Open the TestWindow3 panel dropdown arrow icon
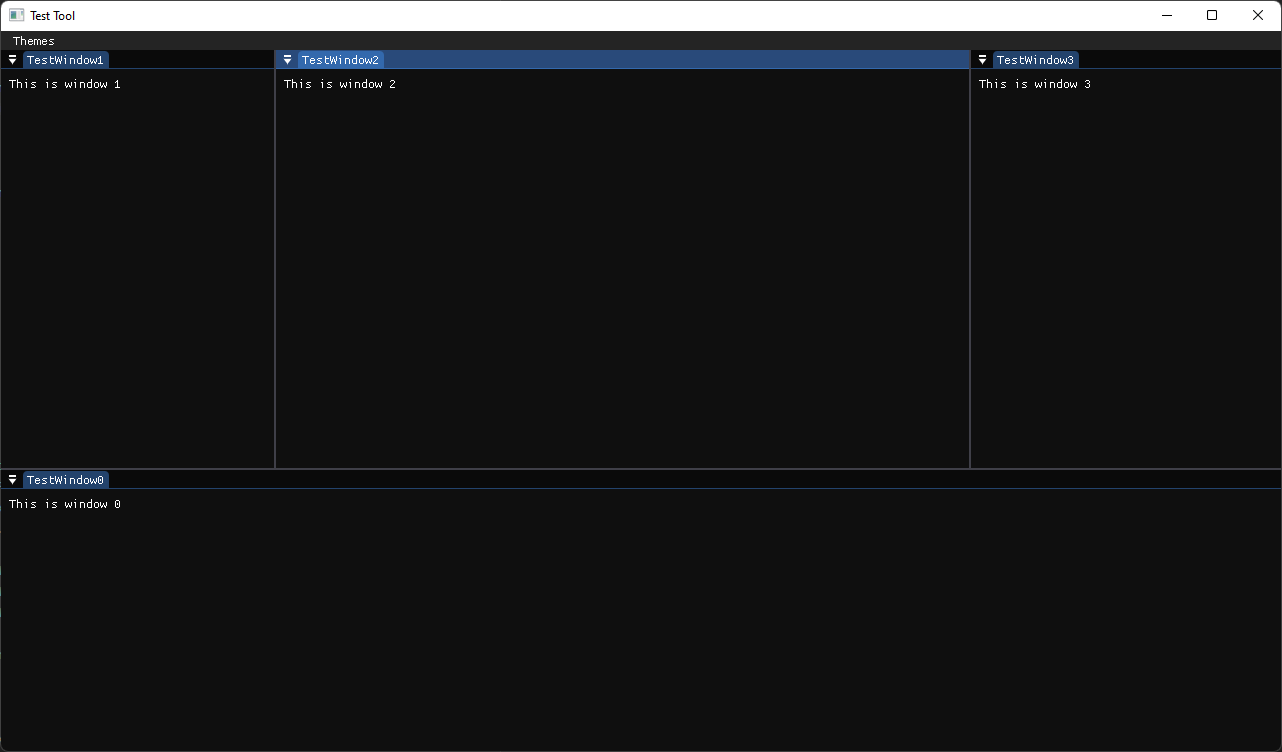 (x=982, y=59)
